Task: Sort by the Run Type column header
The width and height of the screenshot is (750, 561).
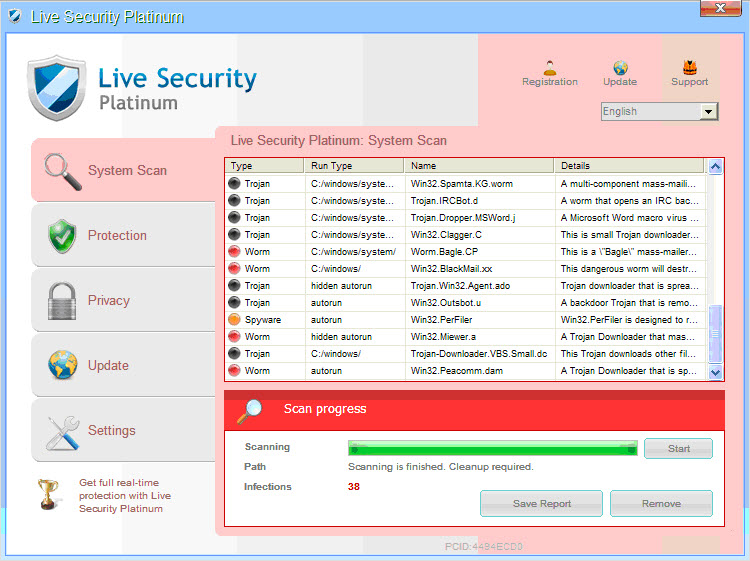Action: (x=354, y=165)
